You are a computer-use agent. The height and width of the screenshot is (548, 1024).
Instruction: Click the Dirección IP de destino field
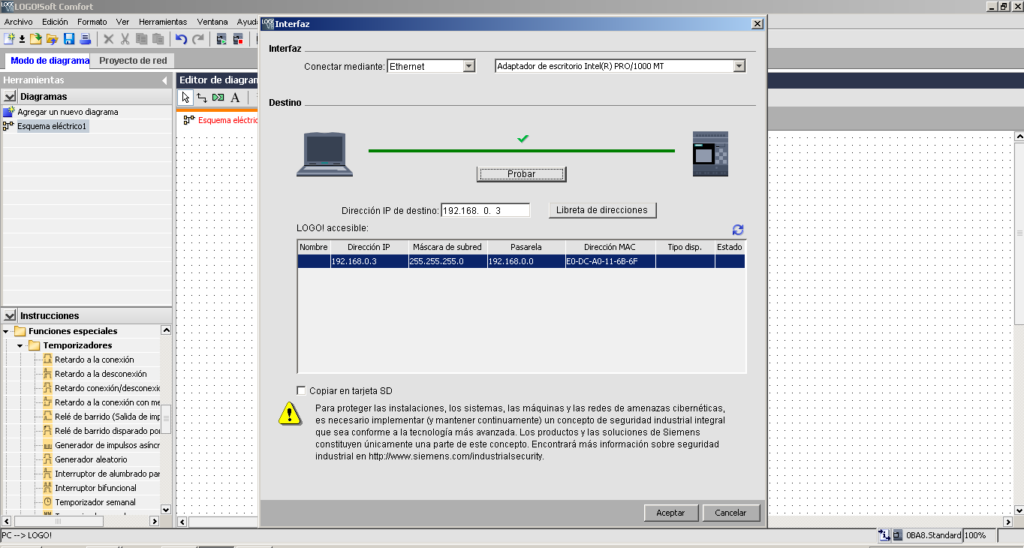click(485, 210)
